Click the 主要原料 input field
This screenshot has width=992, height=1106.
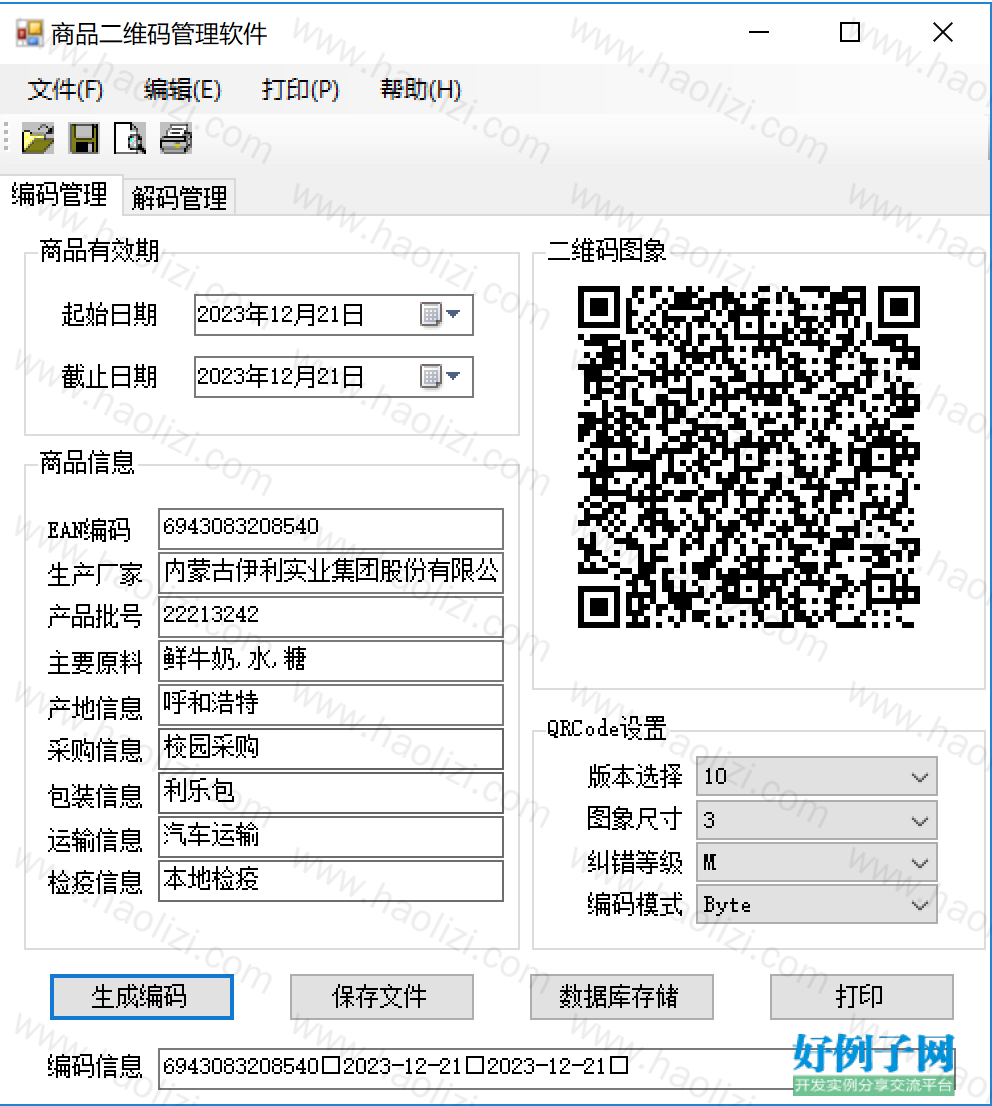tap(331, 661)
